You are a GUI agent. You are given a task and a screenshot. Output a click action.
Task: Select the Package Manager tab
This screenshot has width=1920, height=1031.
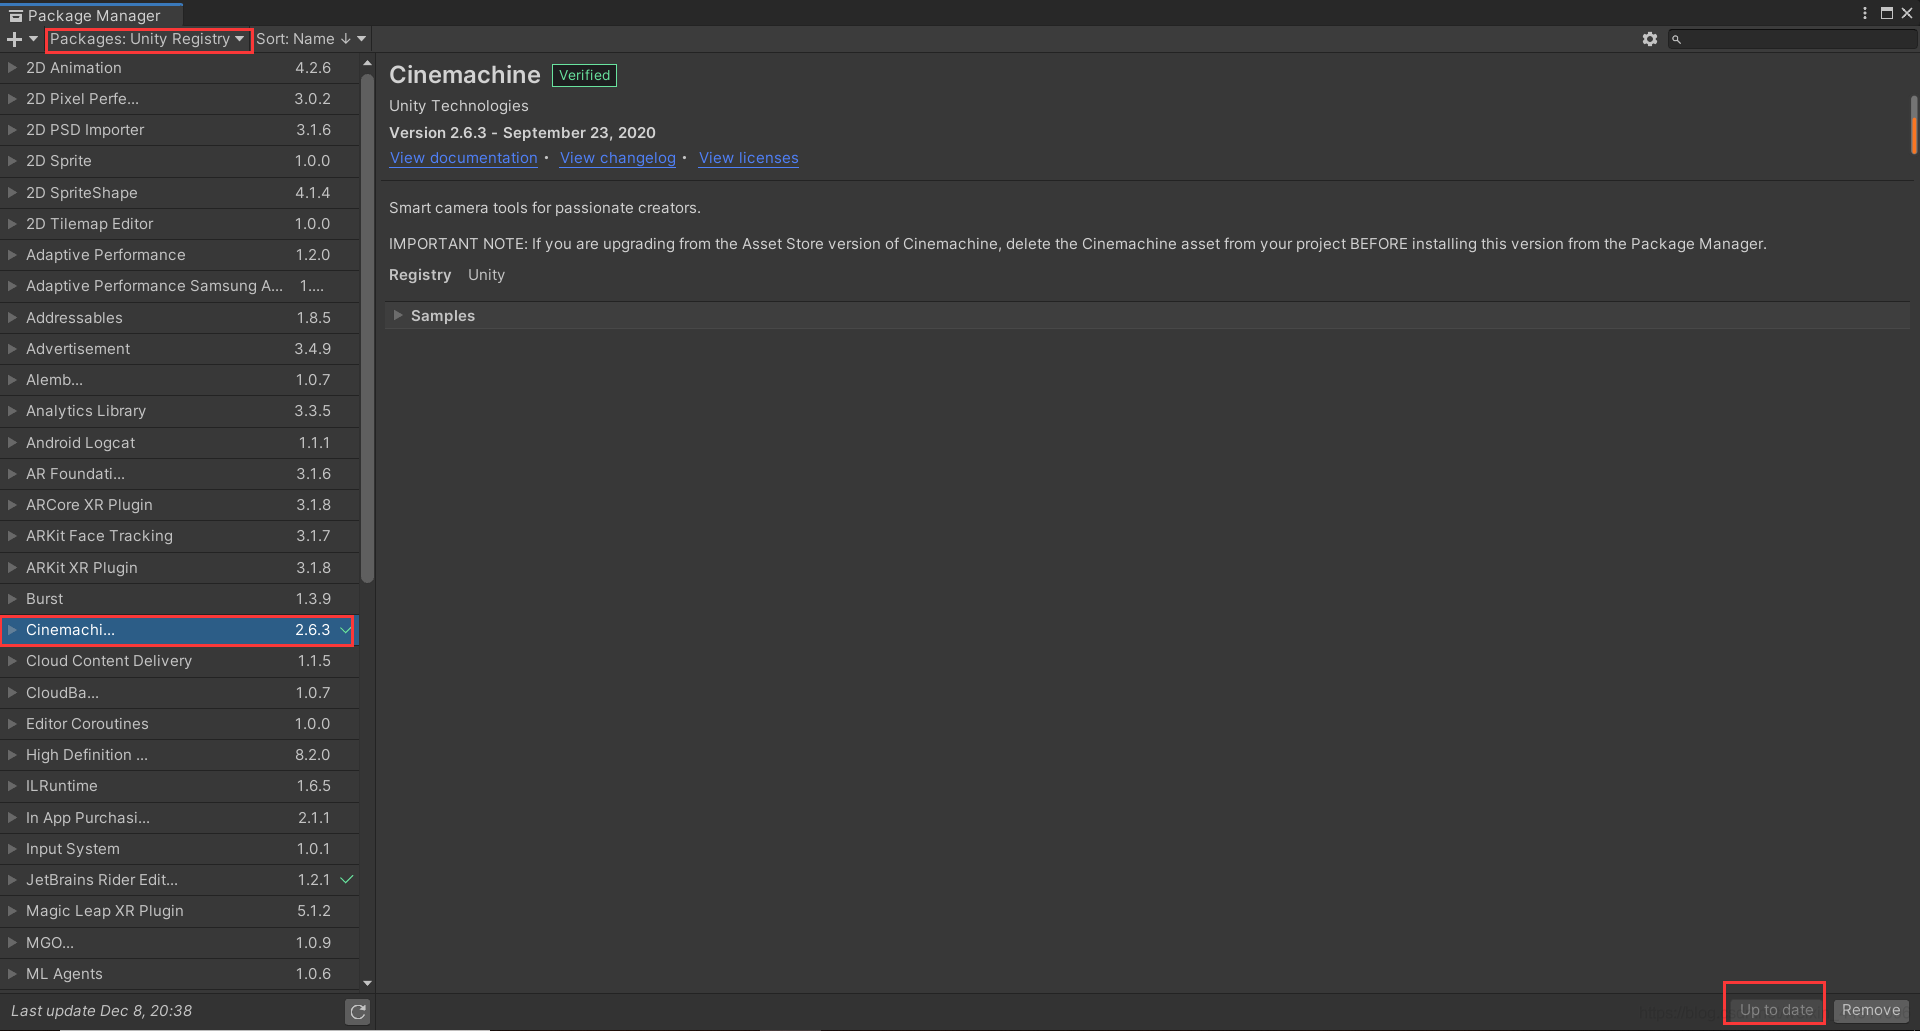click(x=92, y=15)
